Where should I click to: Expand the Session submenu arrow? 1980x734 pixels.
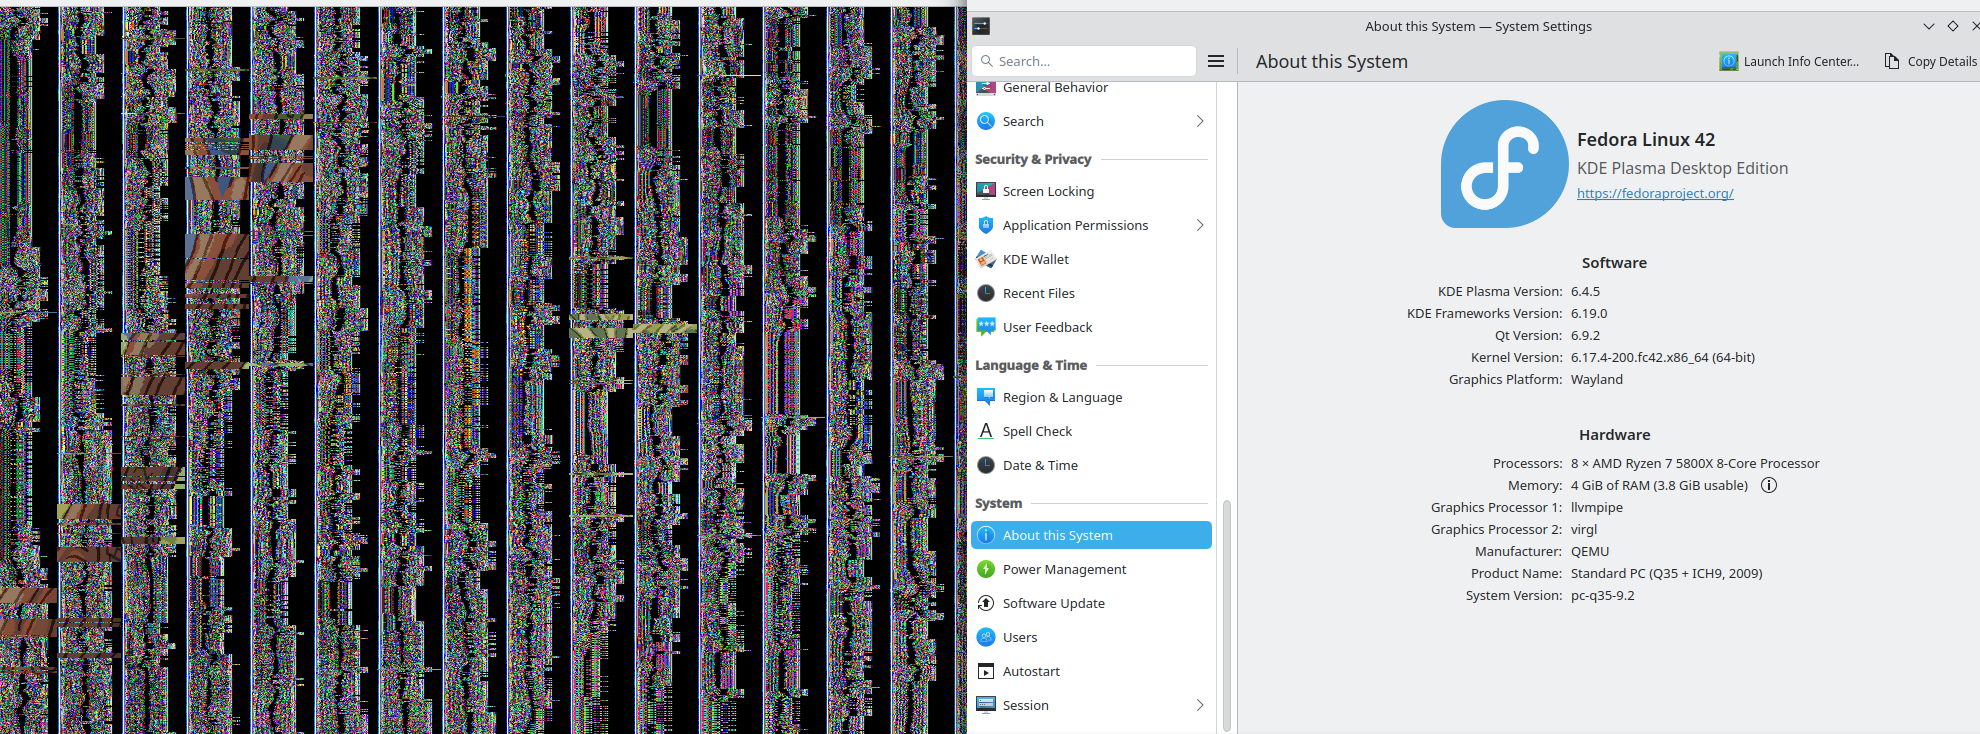1200,705
